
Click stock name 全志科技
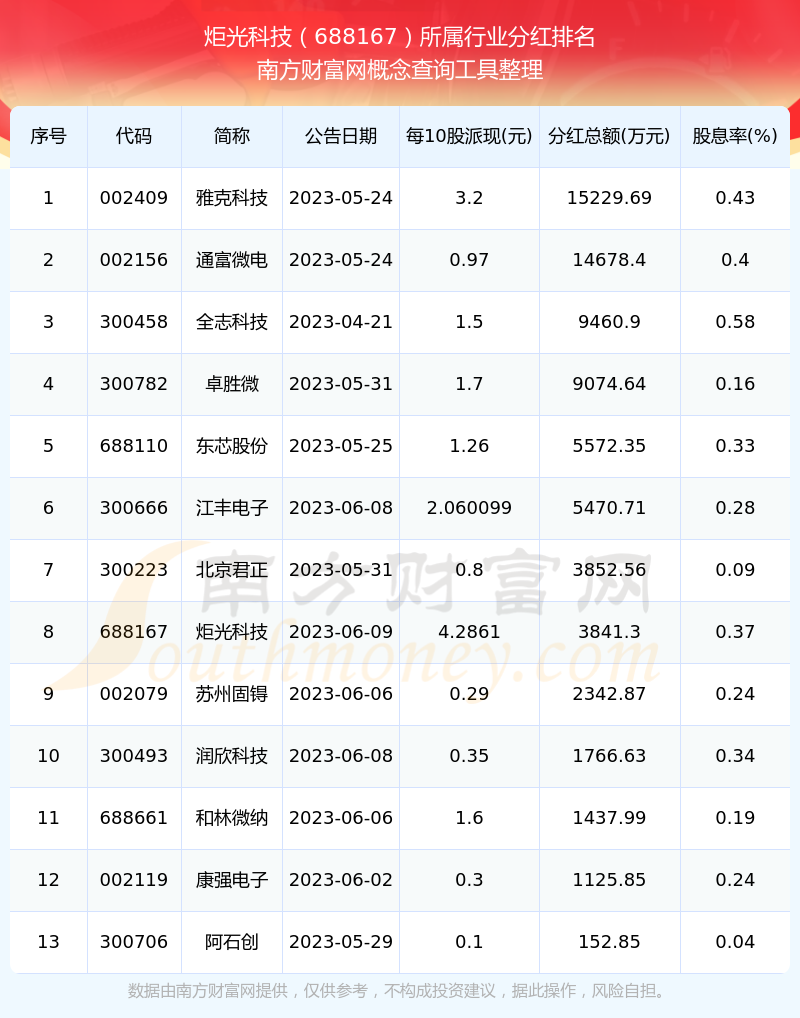tap(232, 322)
